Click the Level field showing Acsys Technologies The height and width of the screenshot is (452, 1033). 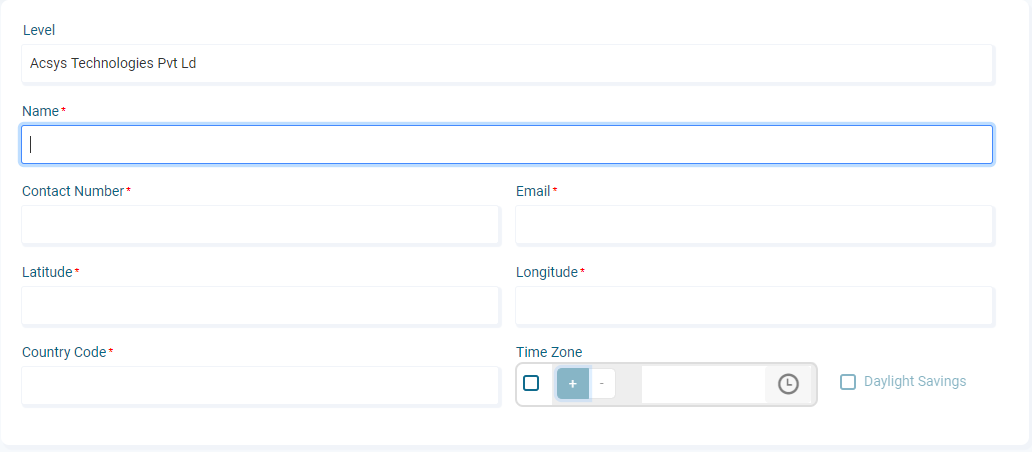point(507,64)
